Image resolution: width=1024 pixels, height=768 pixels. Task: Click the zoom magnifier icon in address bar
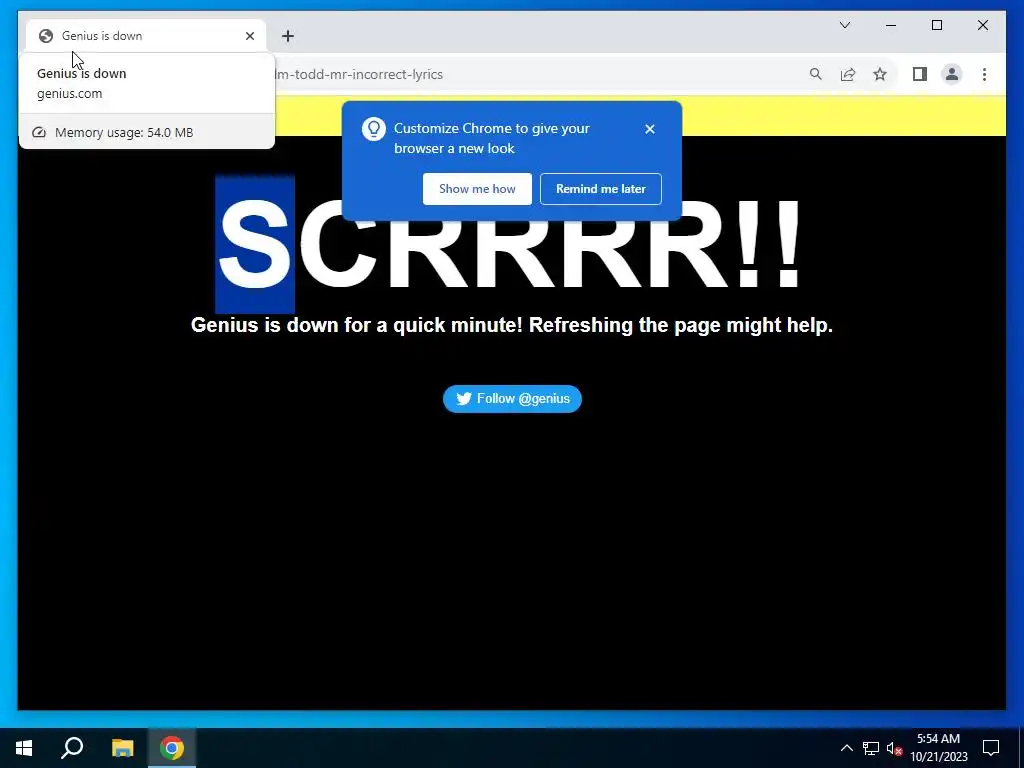pyautogui.click(x=816, y=74)
